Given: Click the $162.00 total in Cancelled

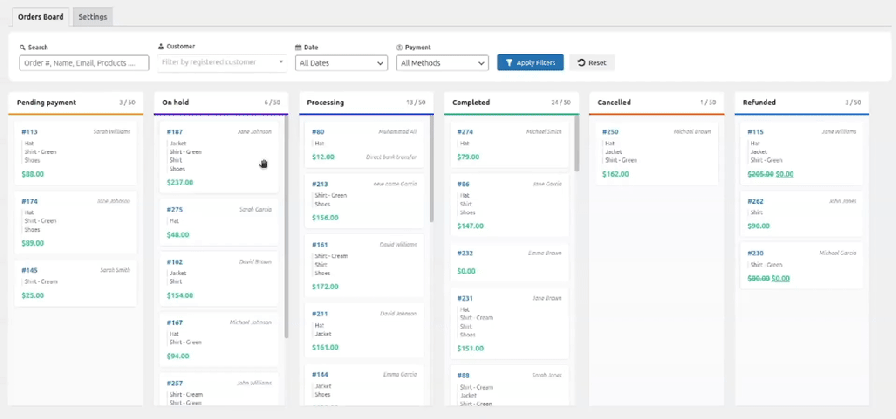Looking at the screenshot, I should [615, 174].
